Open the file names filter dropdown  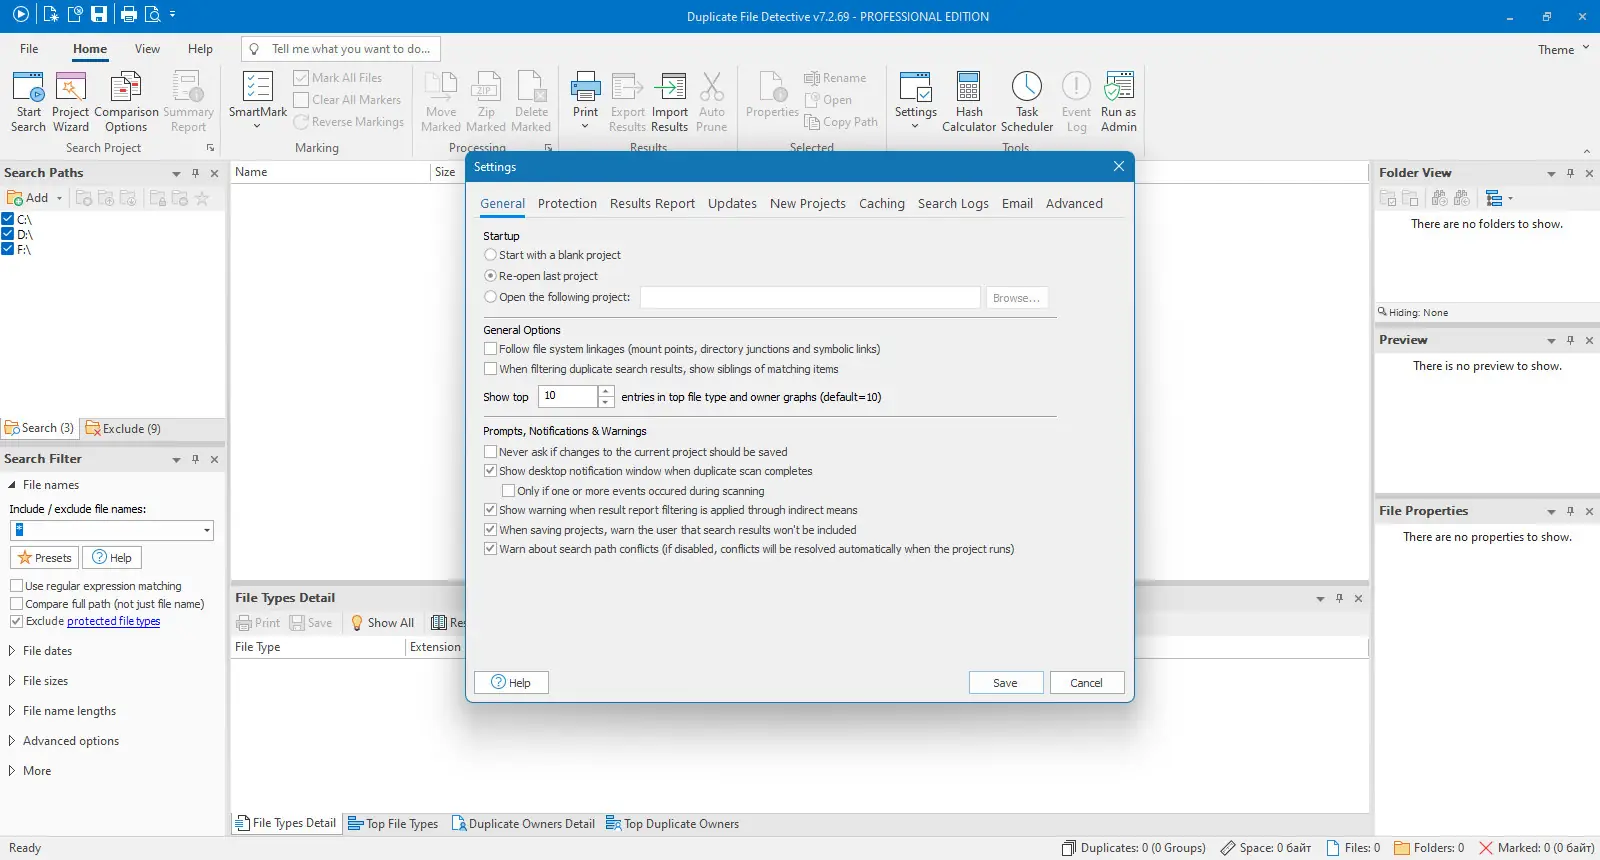point(207,531)
